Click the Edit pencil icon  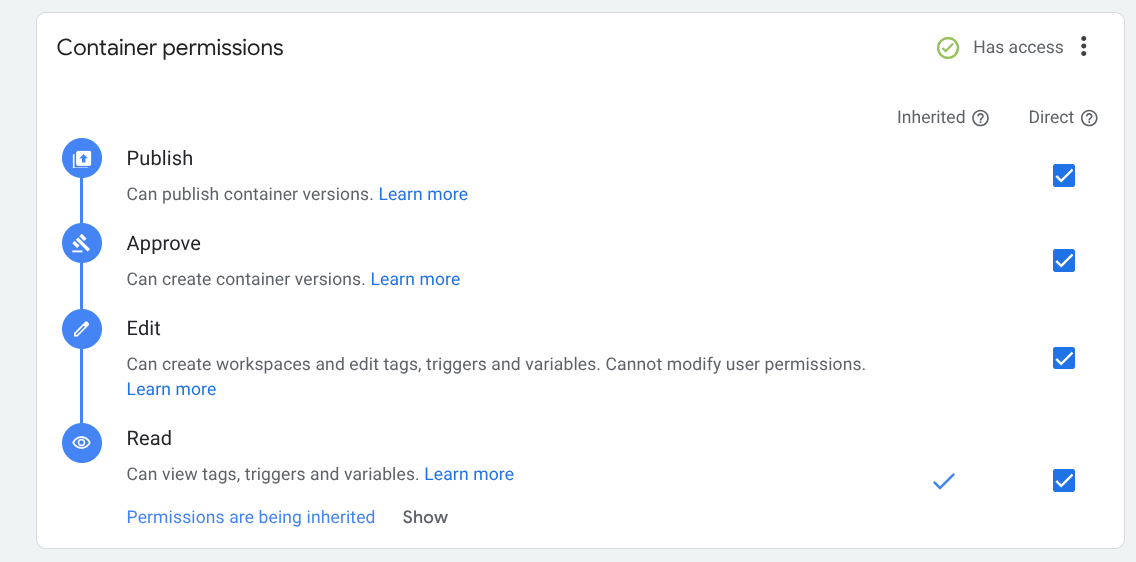coord(82,329)
